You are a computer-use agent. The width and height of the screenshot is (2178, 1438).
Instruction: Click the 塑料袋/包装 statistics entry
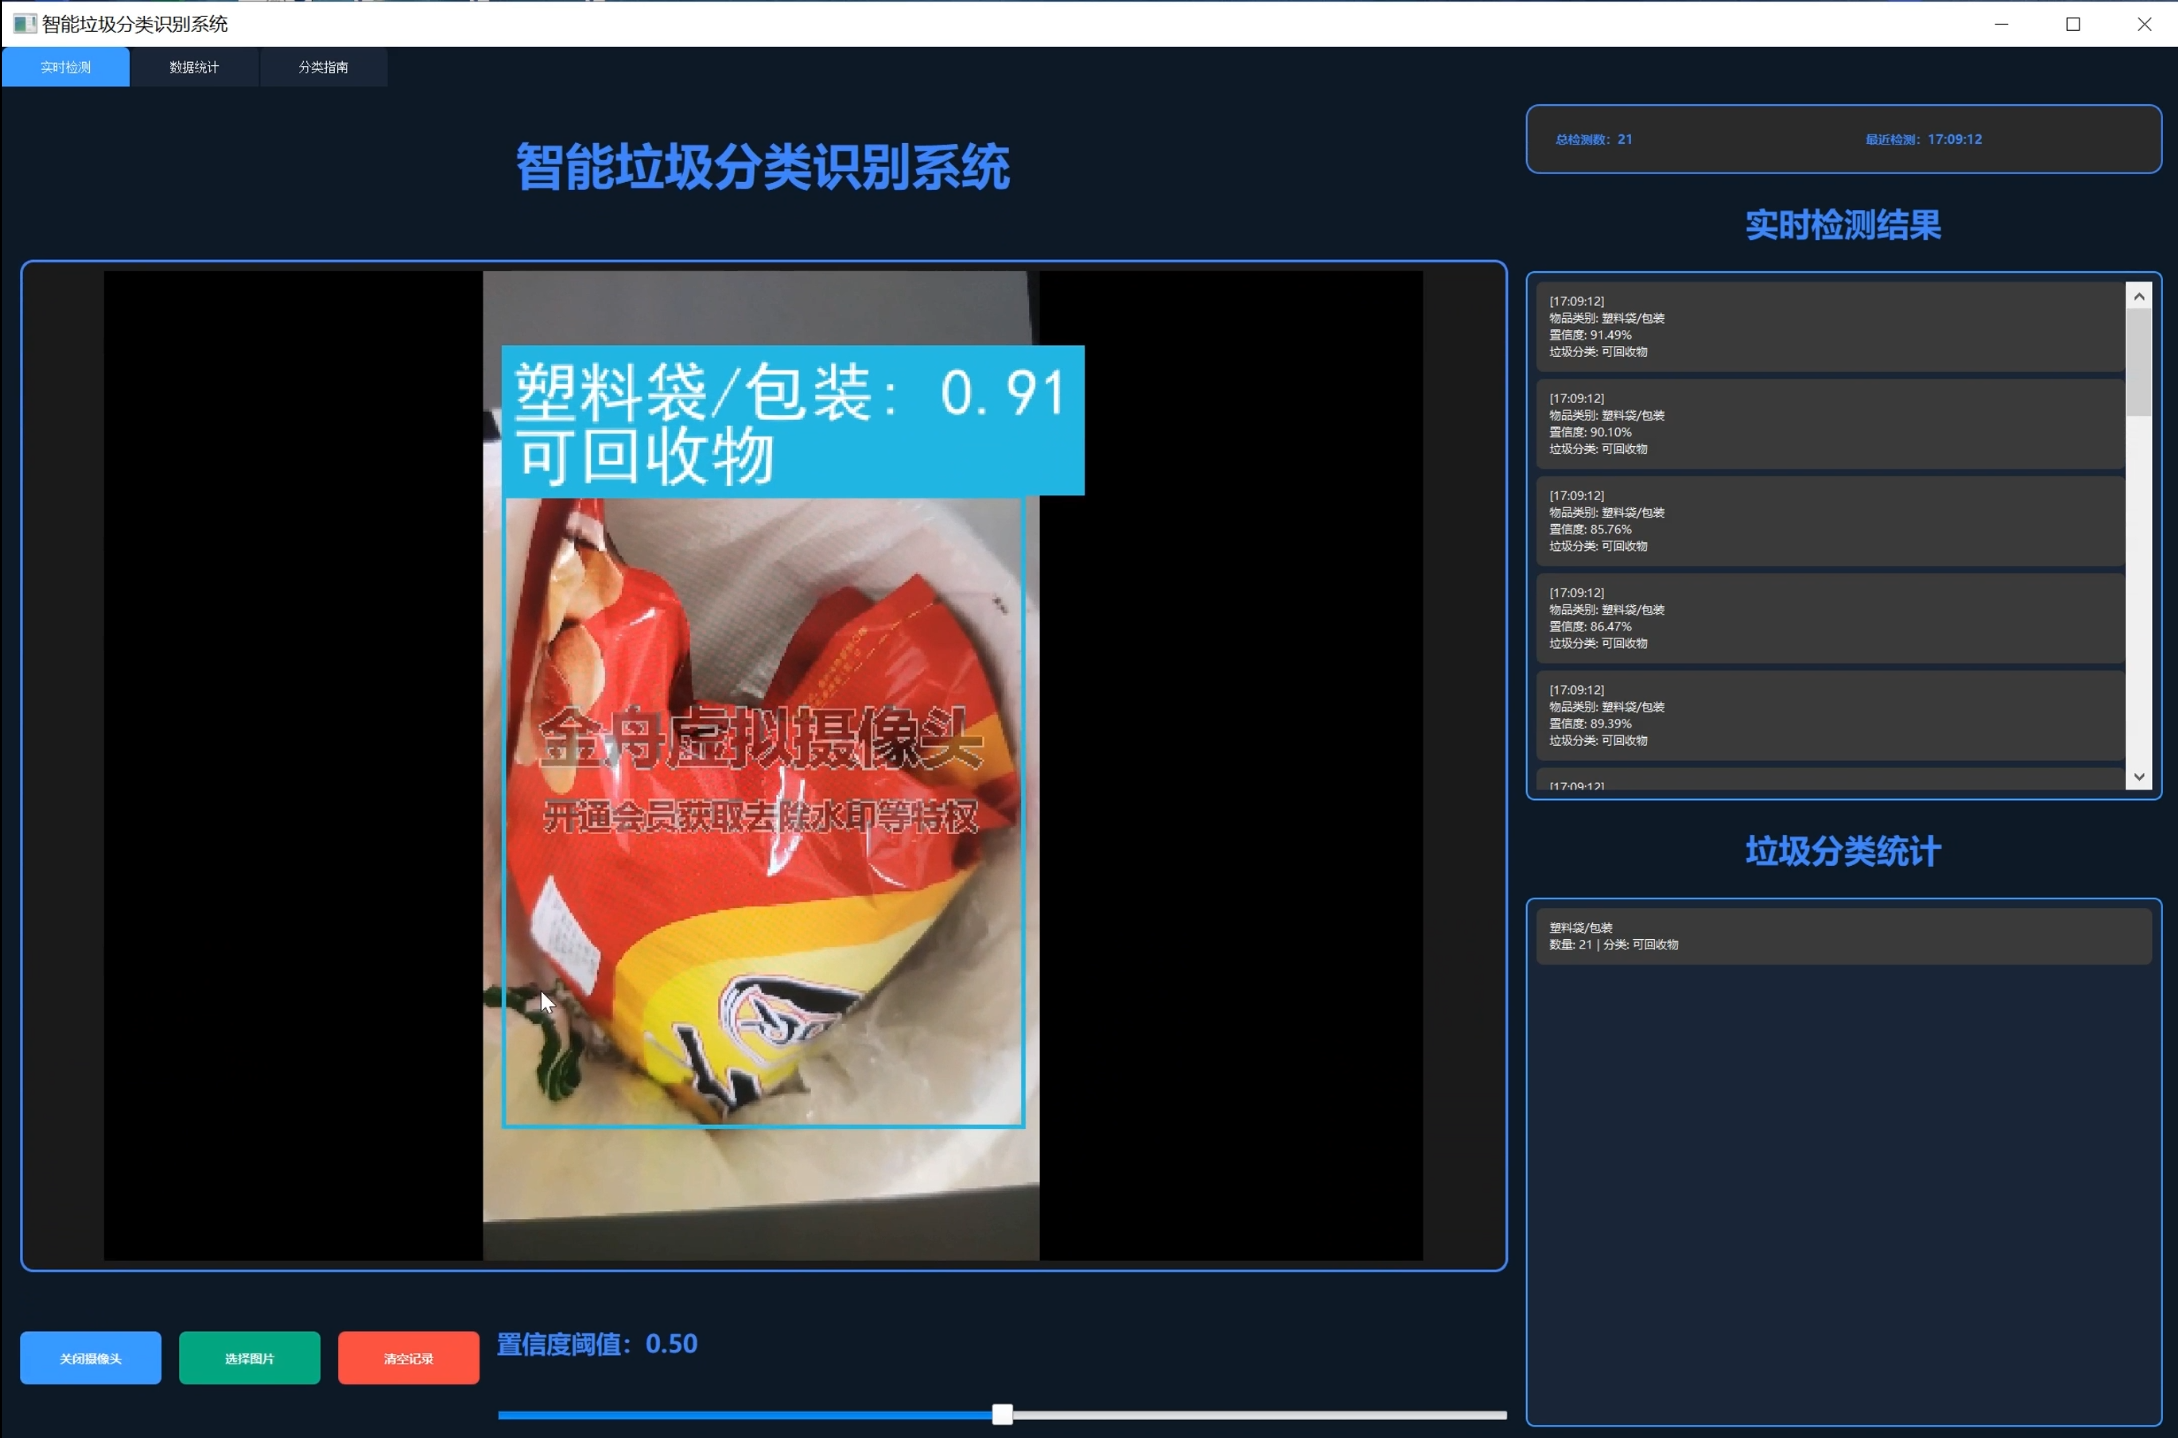(1843, 936)
